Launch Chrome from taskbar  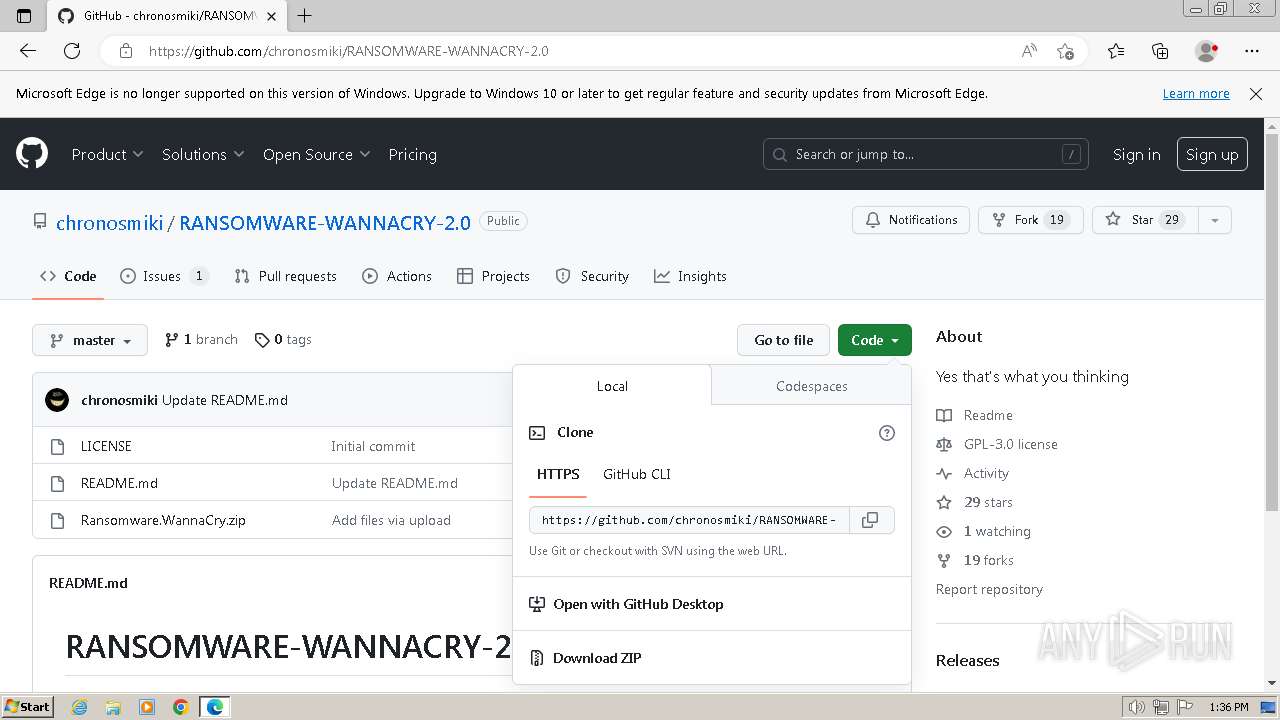pos(181,707)
